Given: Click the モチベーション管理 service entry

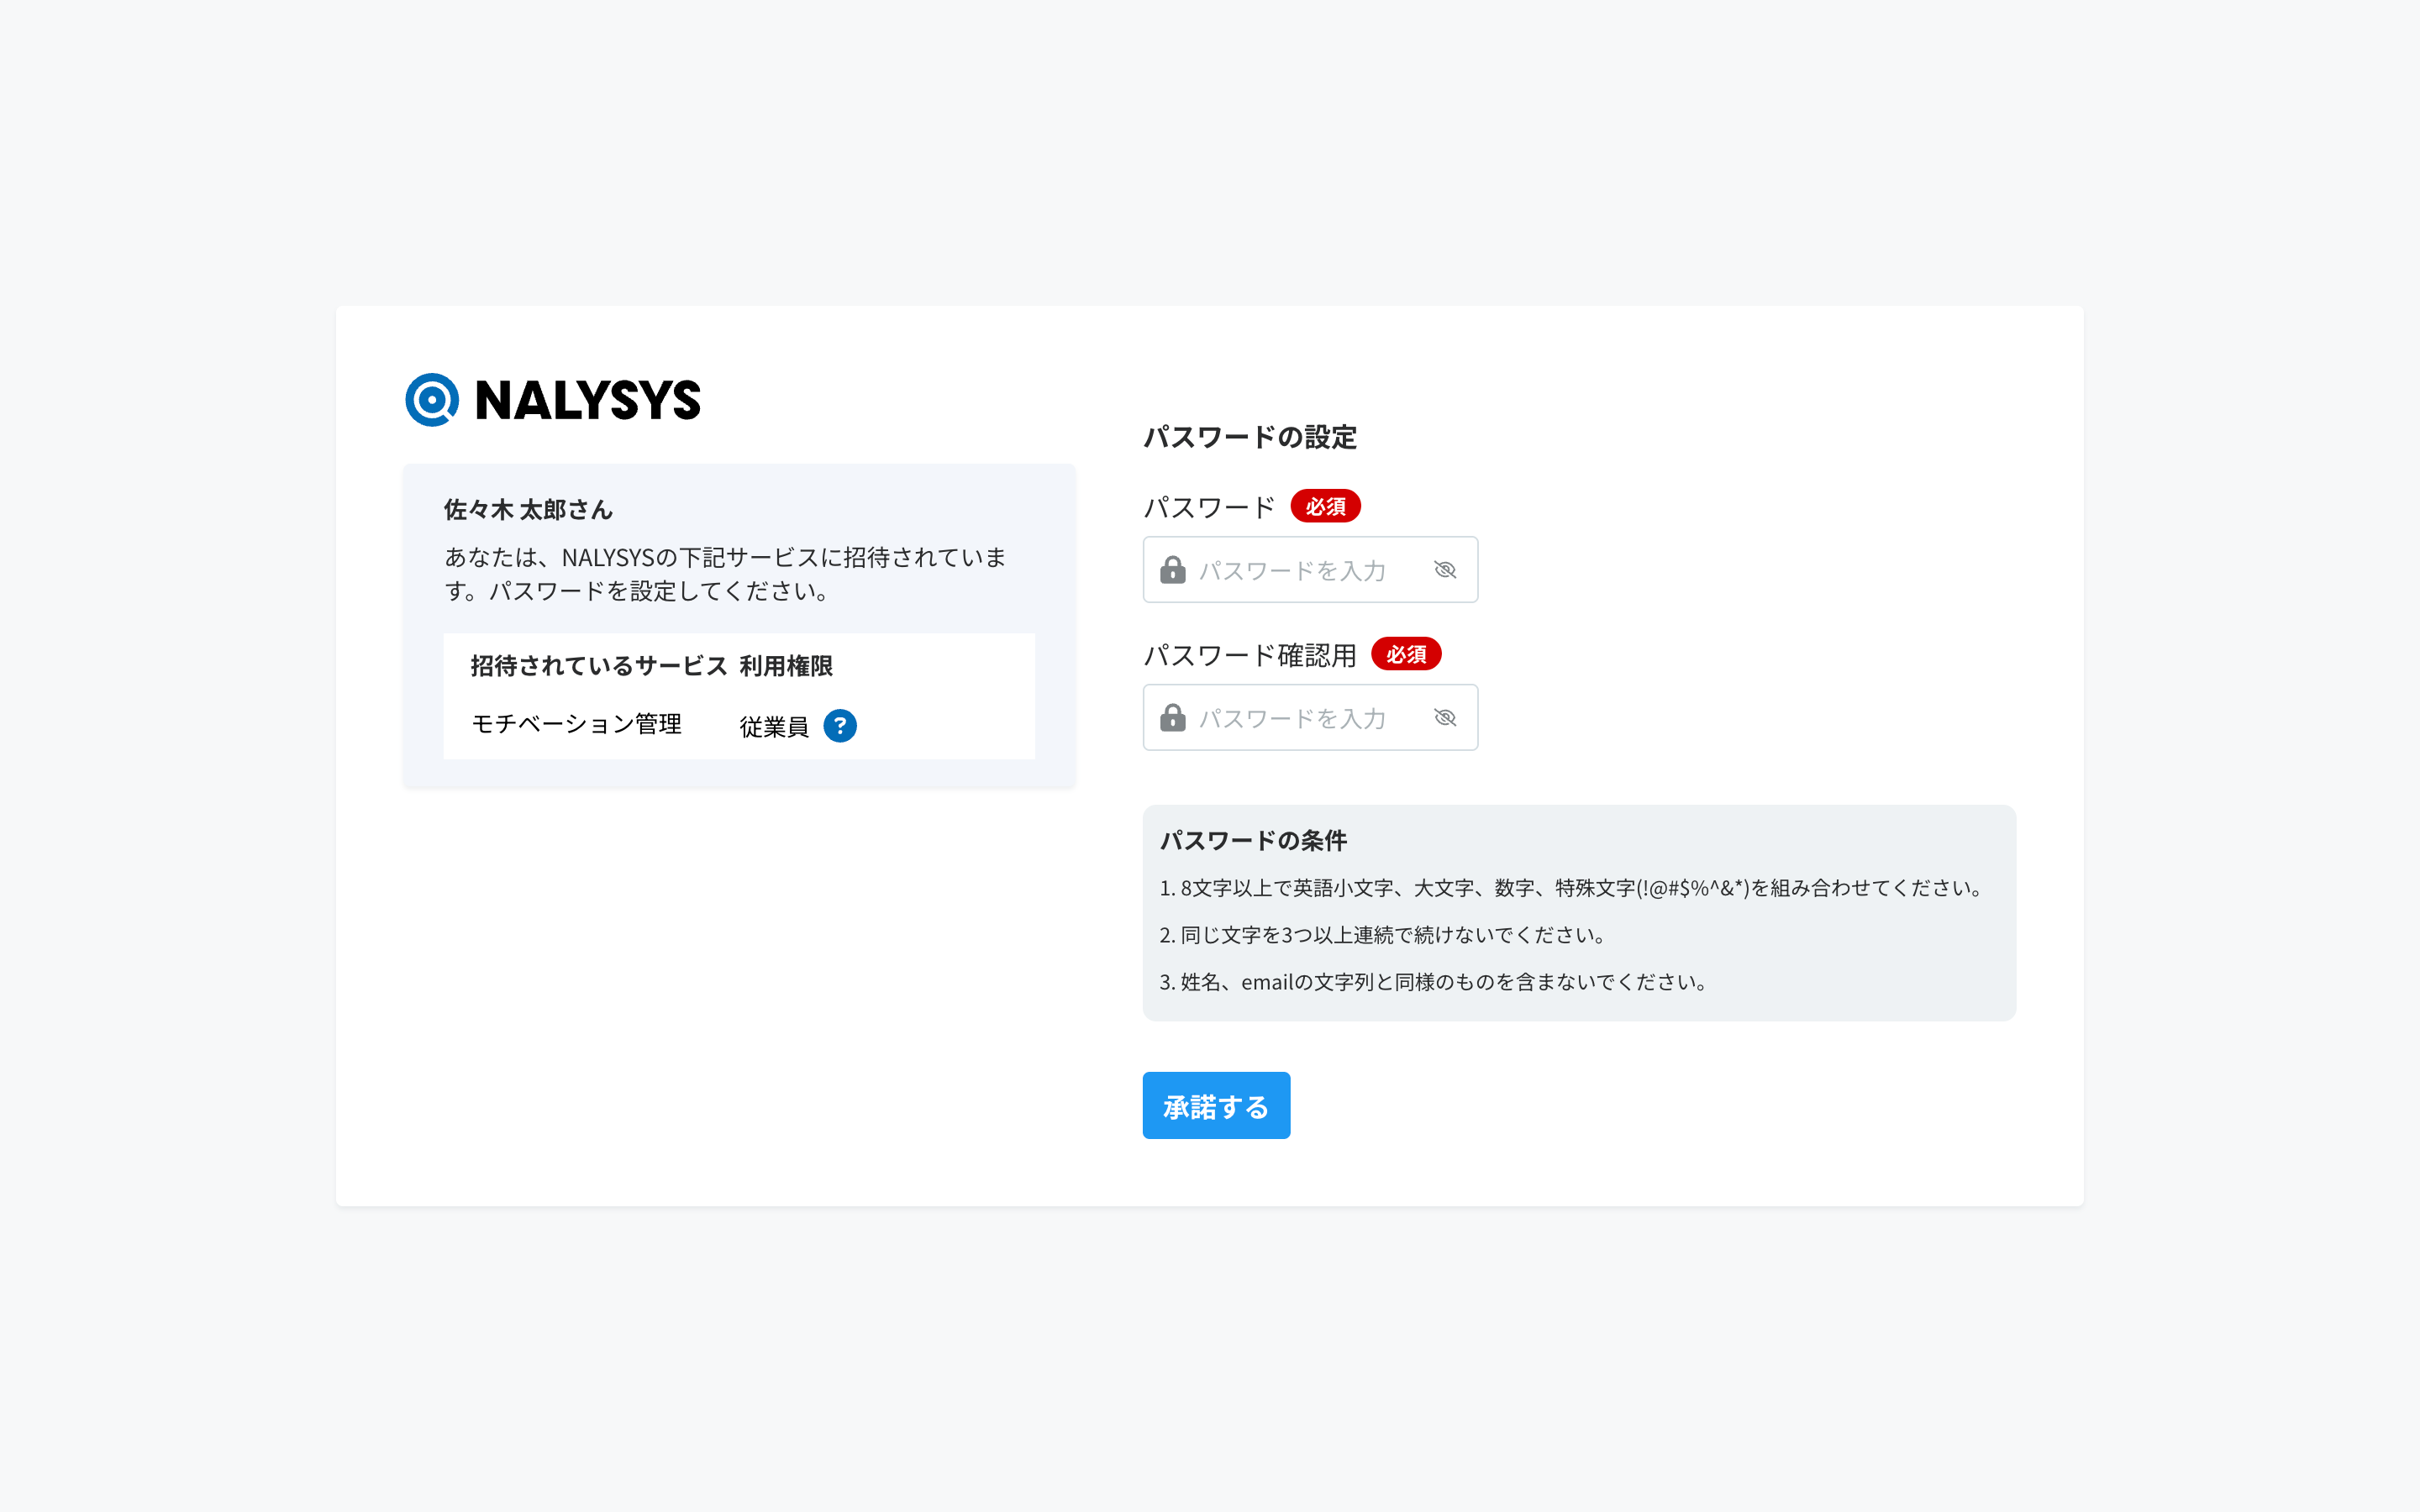Looking at the screenshot, I should click(x=576, y=724).
